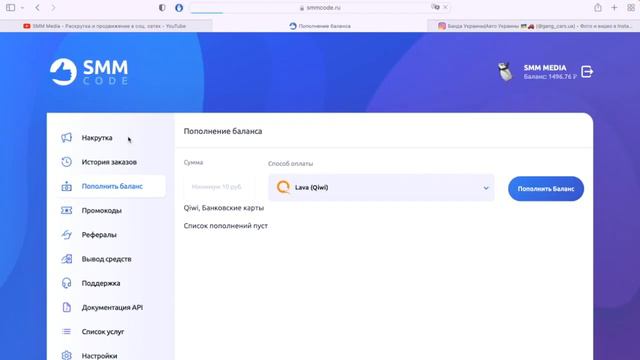Click the SMM Code logo
The width and height of the screenshot is (640, 360).
pos(89,71)
